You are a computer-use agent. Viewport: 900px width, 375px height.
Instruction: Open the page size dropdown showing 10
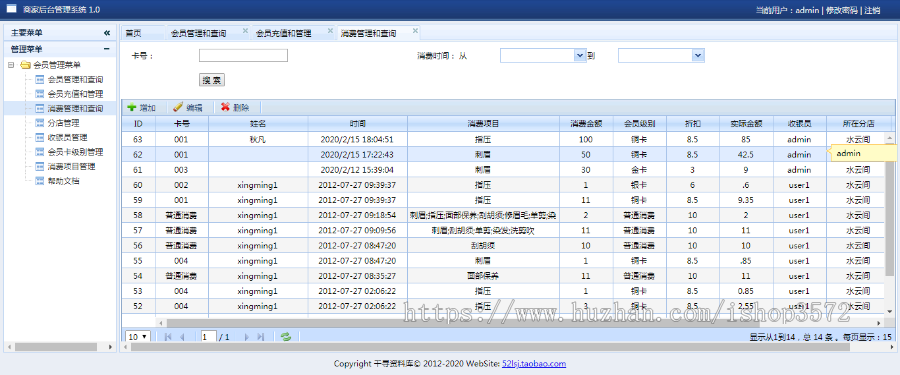click(138, 337)
